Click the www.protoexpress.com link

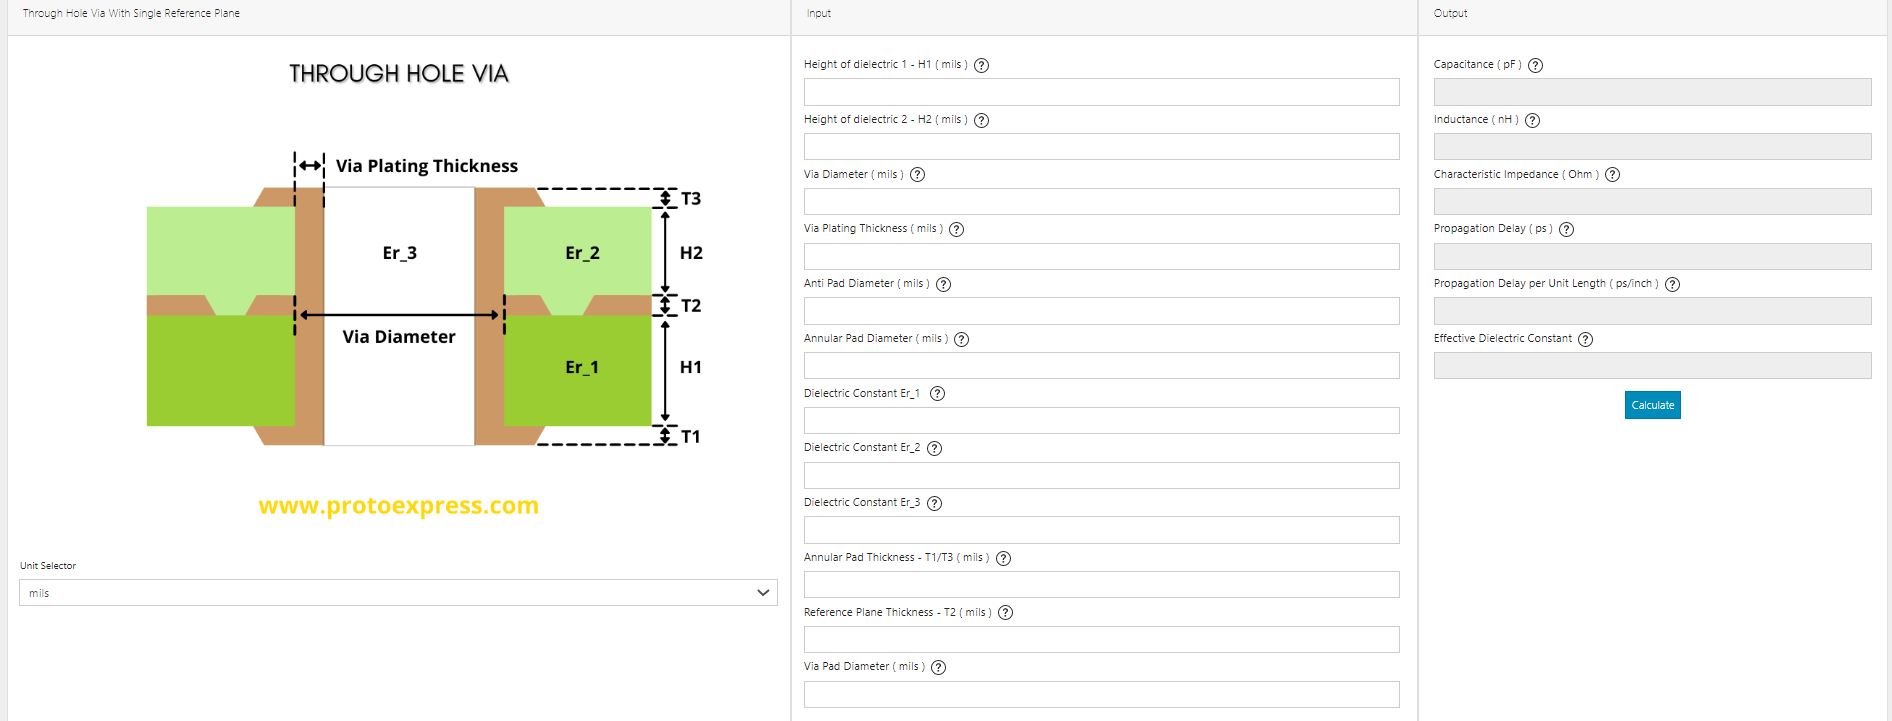pos(398,506)
